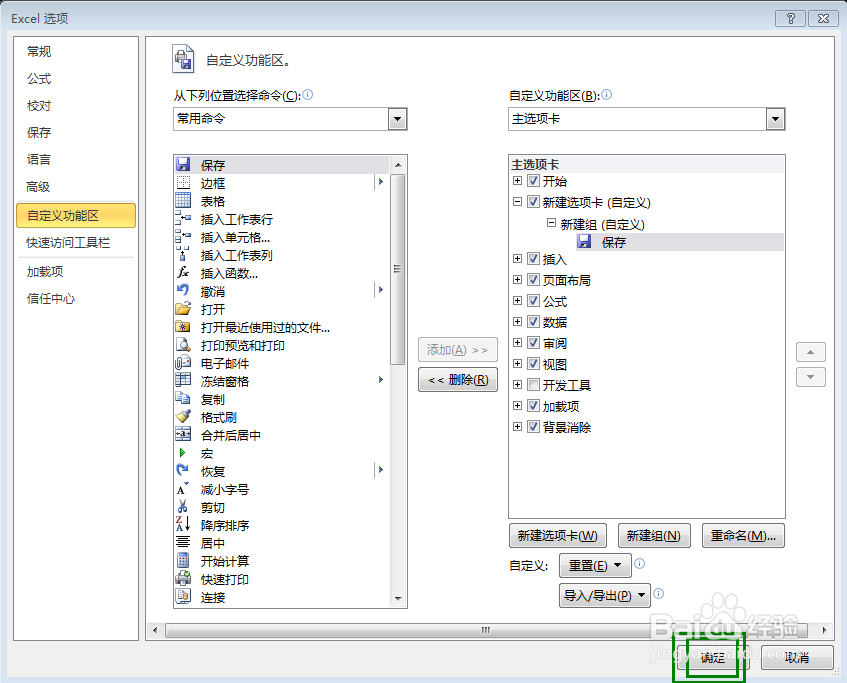847x683 pixels.
Task: Click the 电子邮件 icon
Action: pyautogui.click(x=183, y=363)
